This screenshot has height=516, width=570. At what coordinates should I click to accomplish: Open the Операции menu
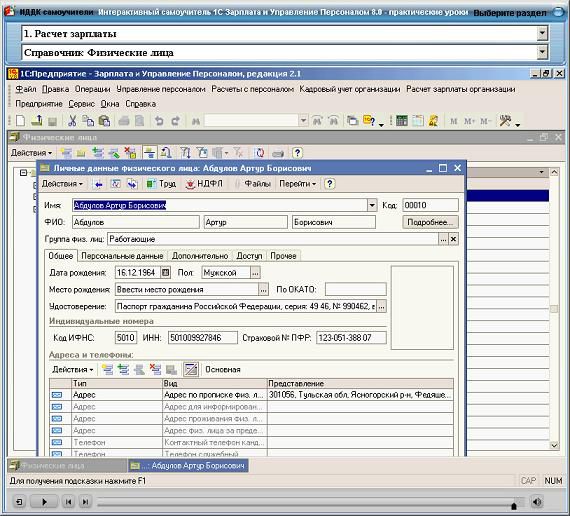coord(92,89)
